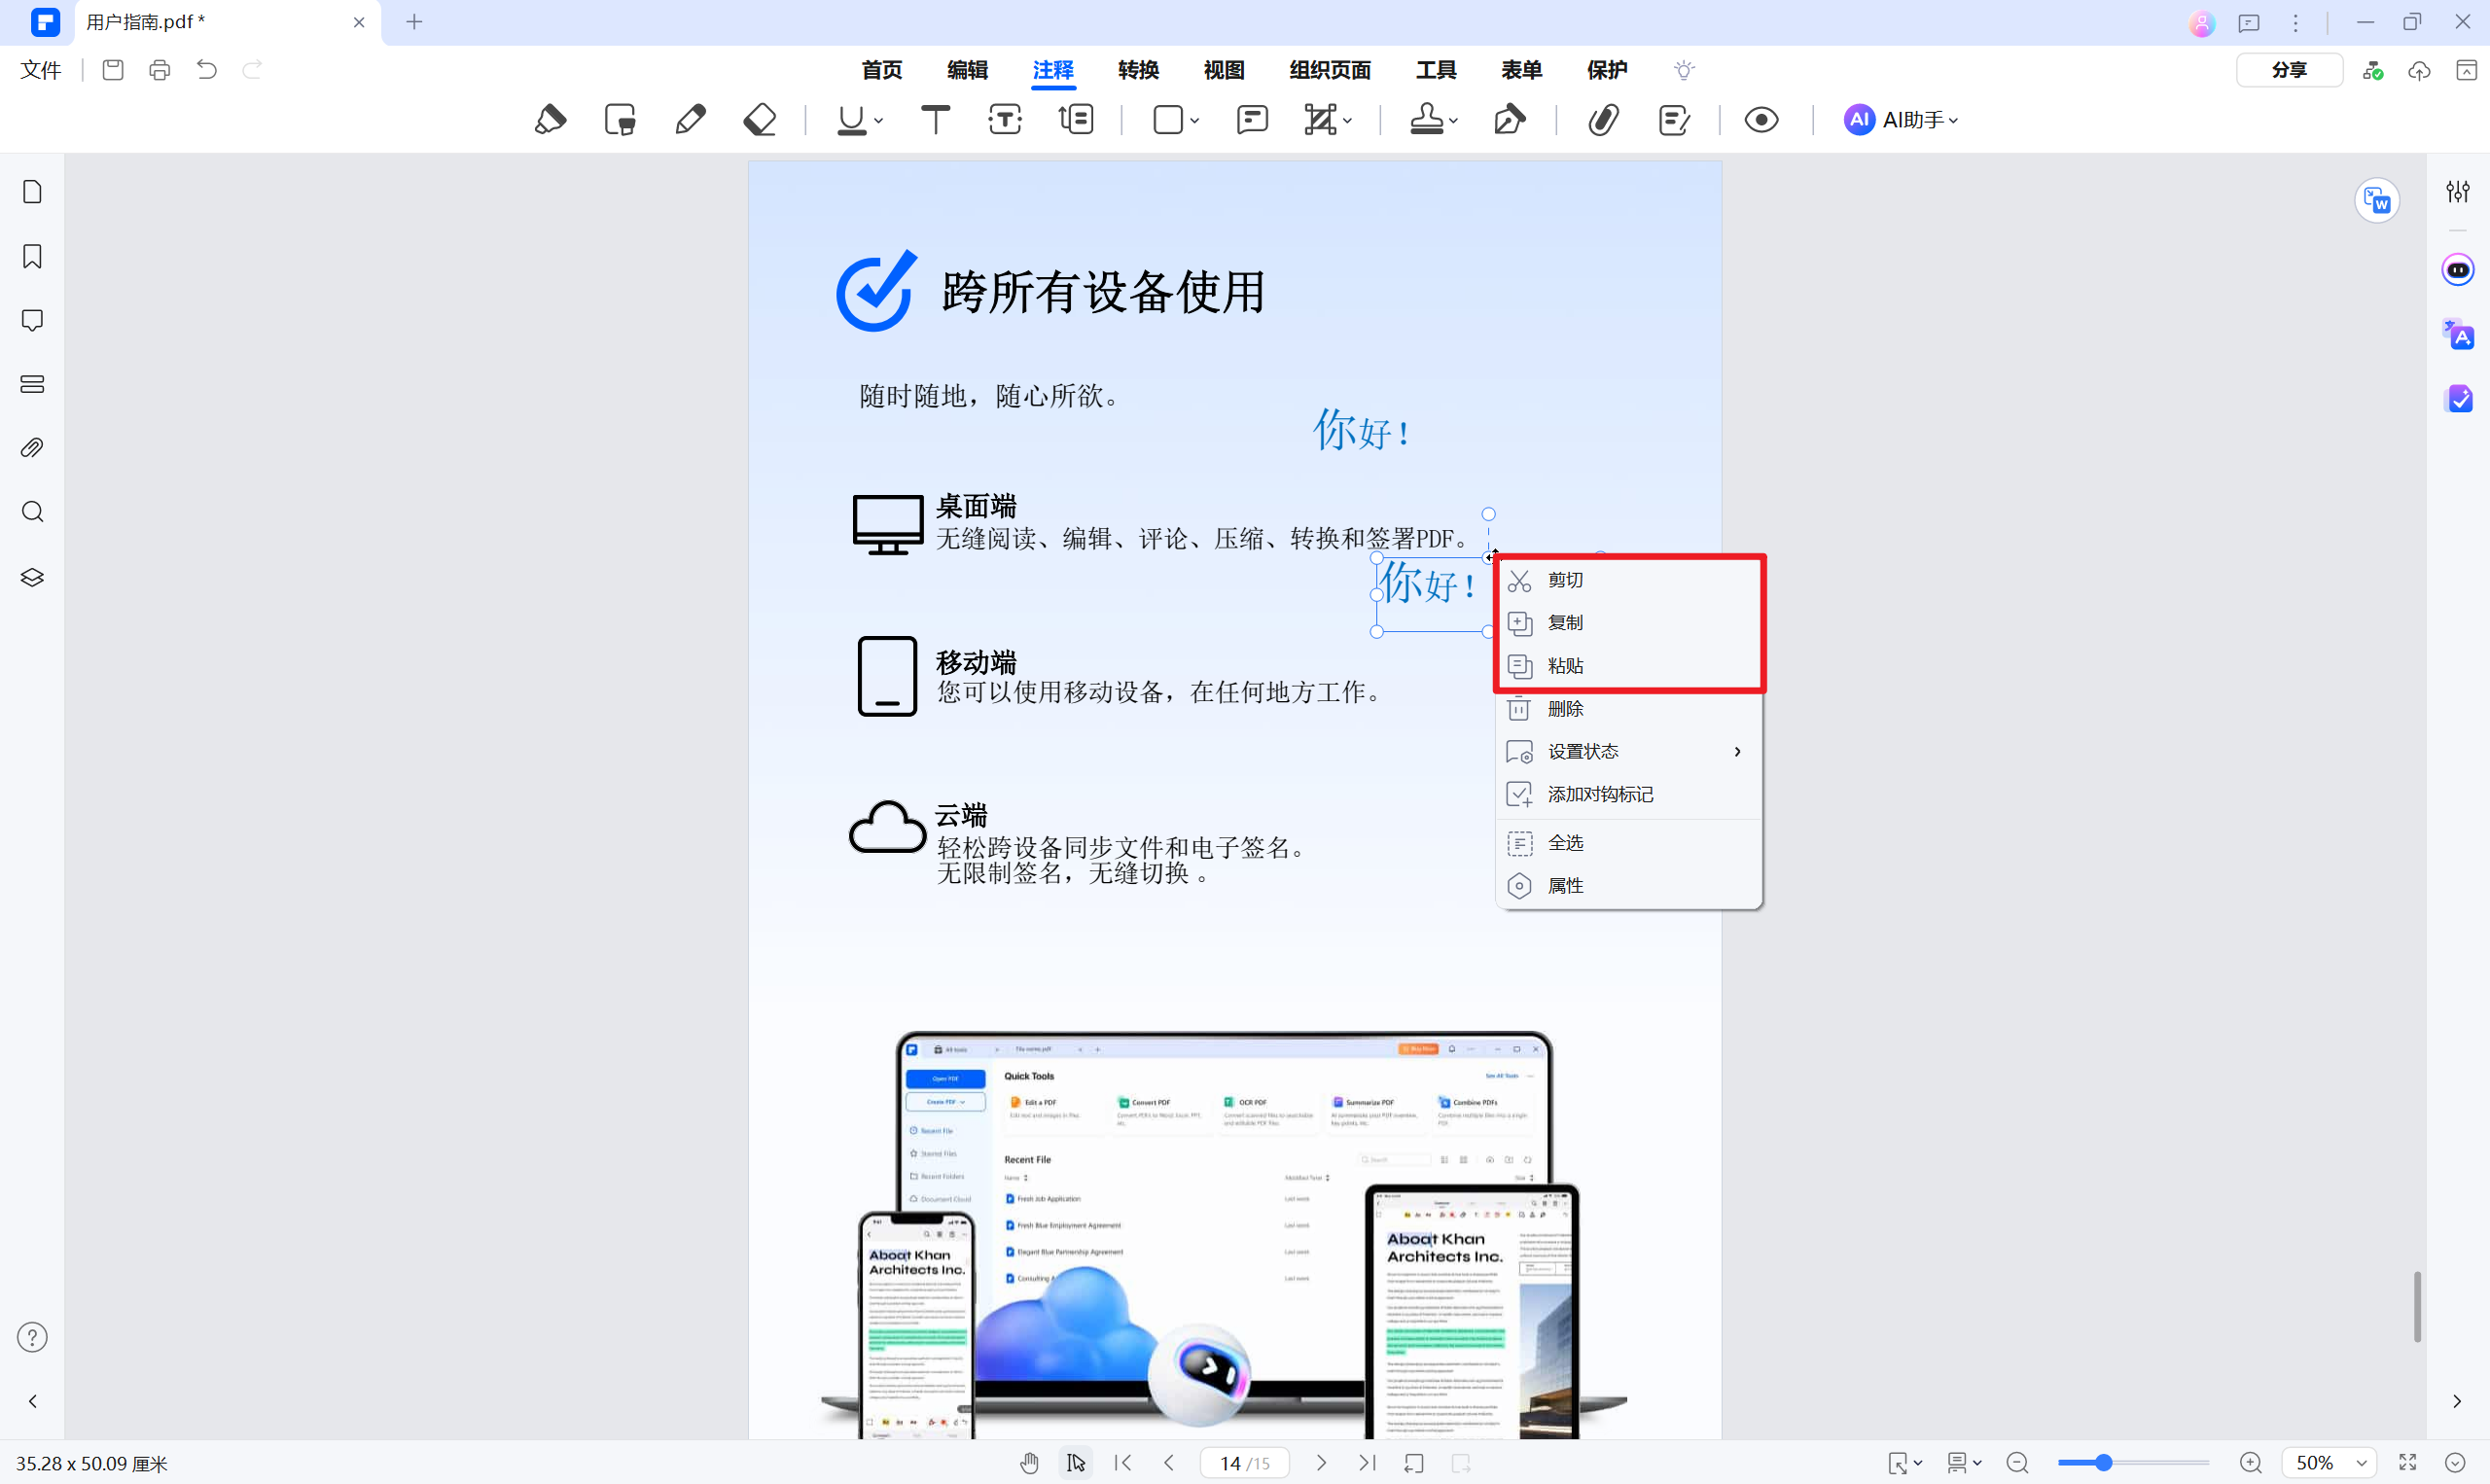Add checkmark via 添加对钩标记 menu item

[x=1600, y=794]
